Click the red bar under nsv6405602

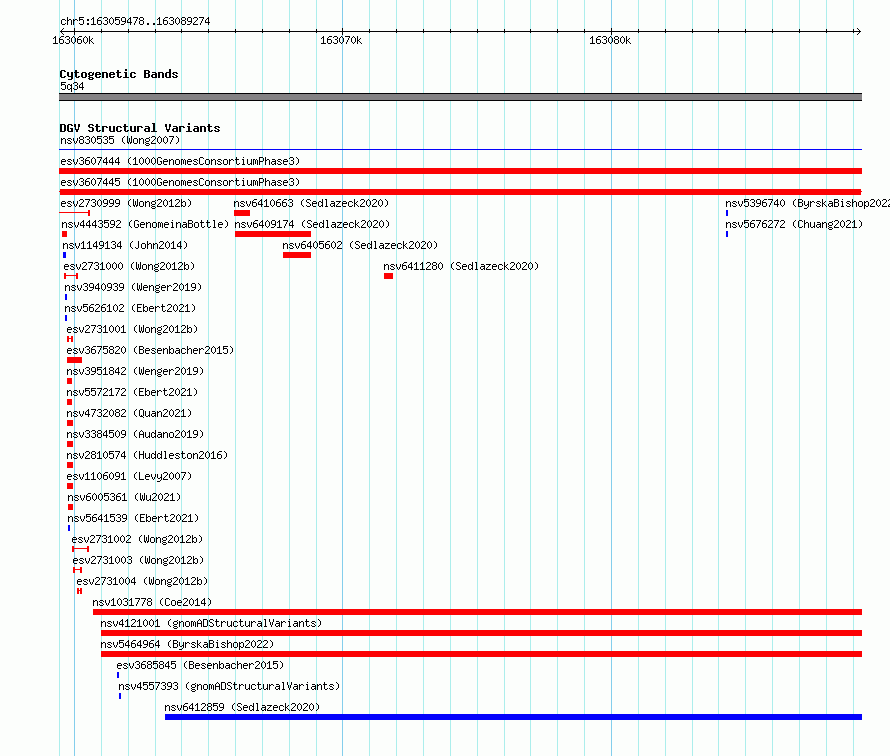[297, 255]
